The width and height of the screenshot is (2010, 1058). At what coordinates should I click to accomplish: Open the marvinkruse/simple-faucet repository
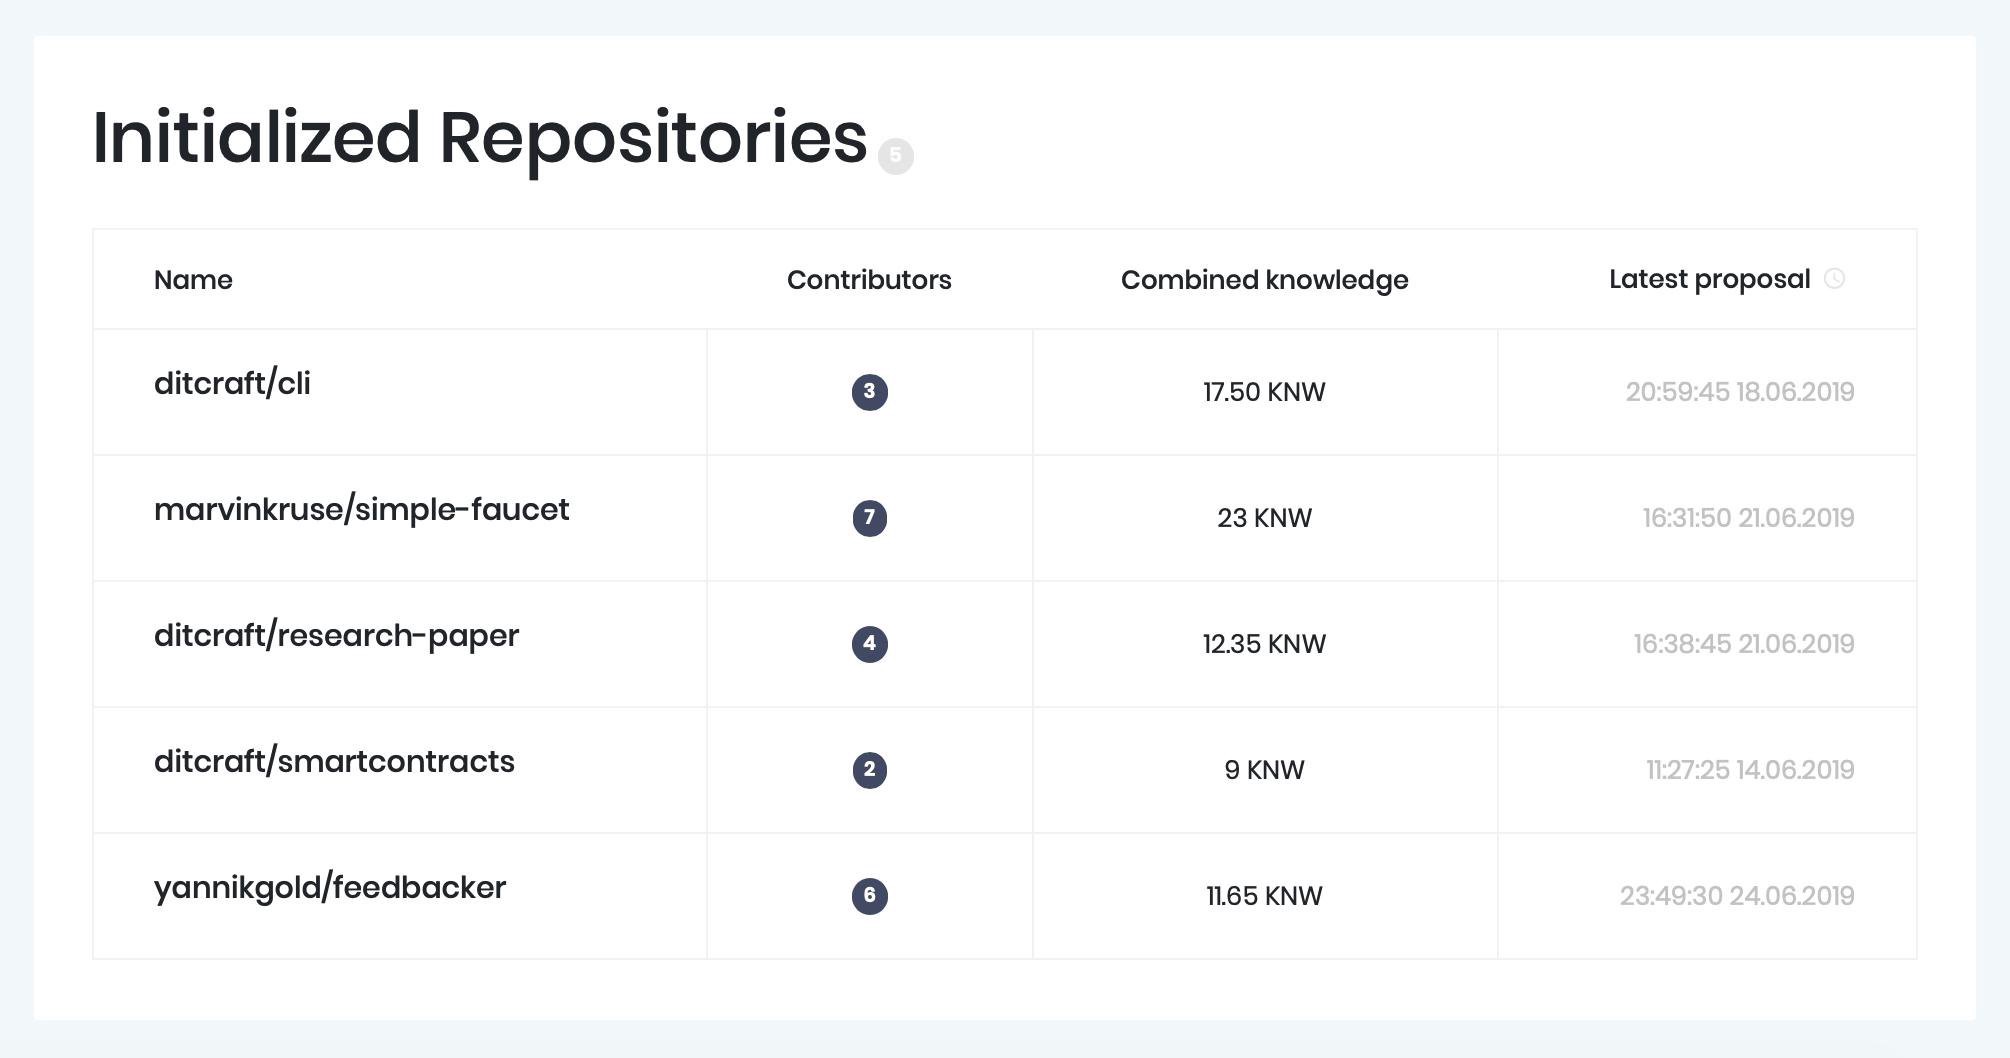[x=361, y=510]
